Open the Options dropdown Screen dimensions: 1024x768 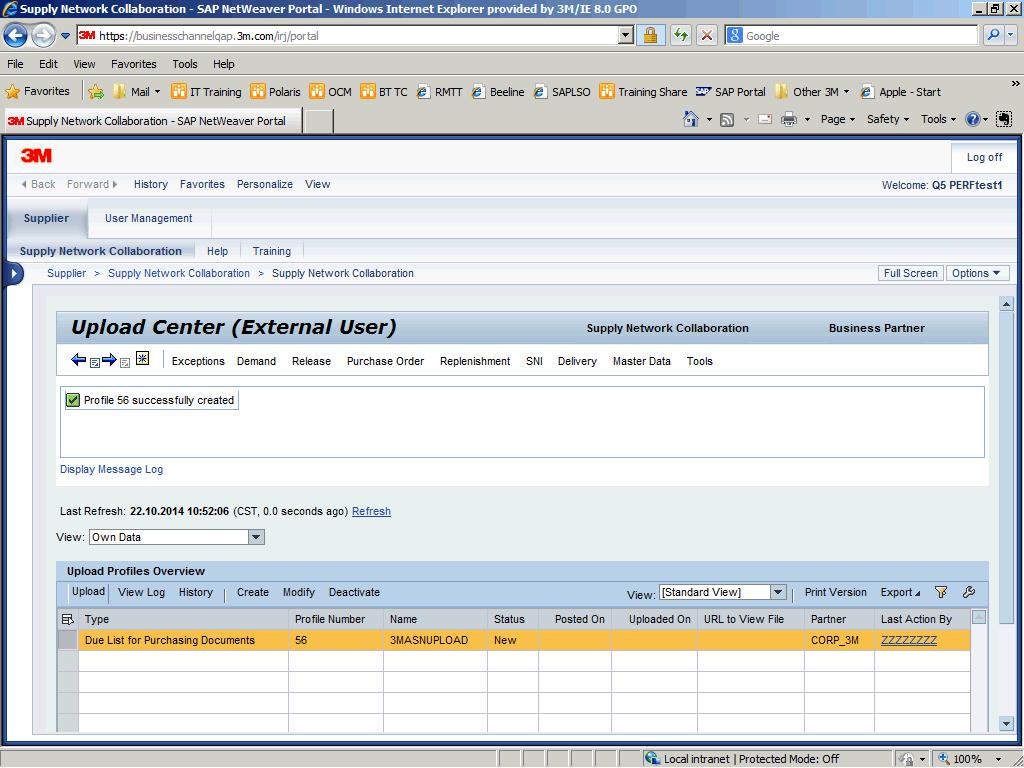tap(977, 274)
